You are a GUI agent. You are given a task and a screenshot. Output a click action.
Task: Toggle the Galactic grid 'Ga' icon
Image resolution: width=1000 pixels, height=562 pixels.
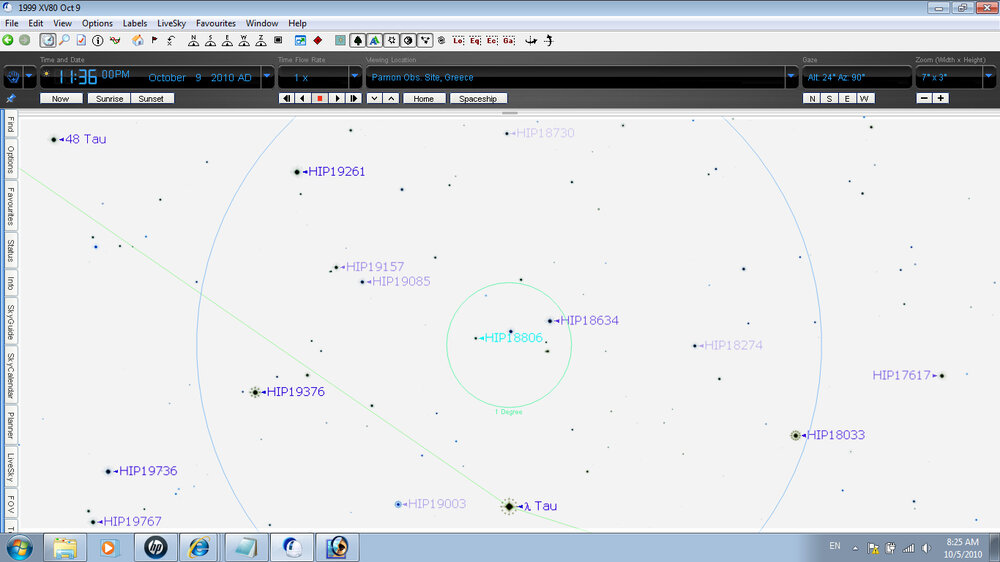coord(509,41)
